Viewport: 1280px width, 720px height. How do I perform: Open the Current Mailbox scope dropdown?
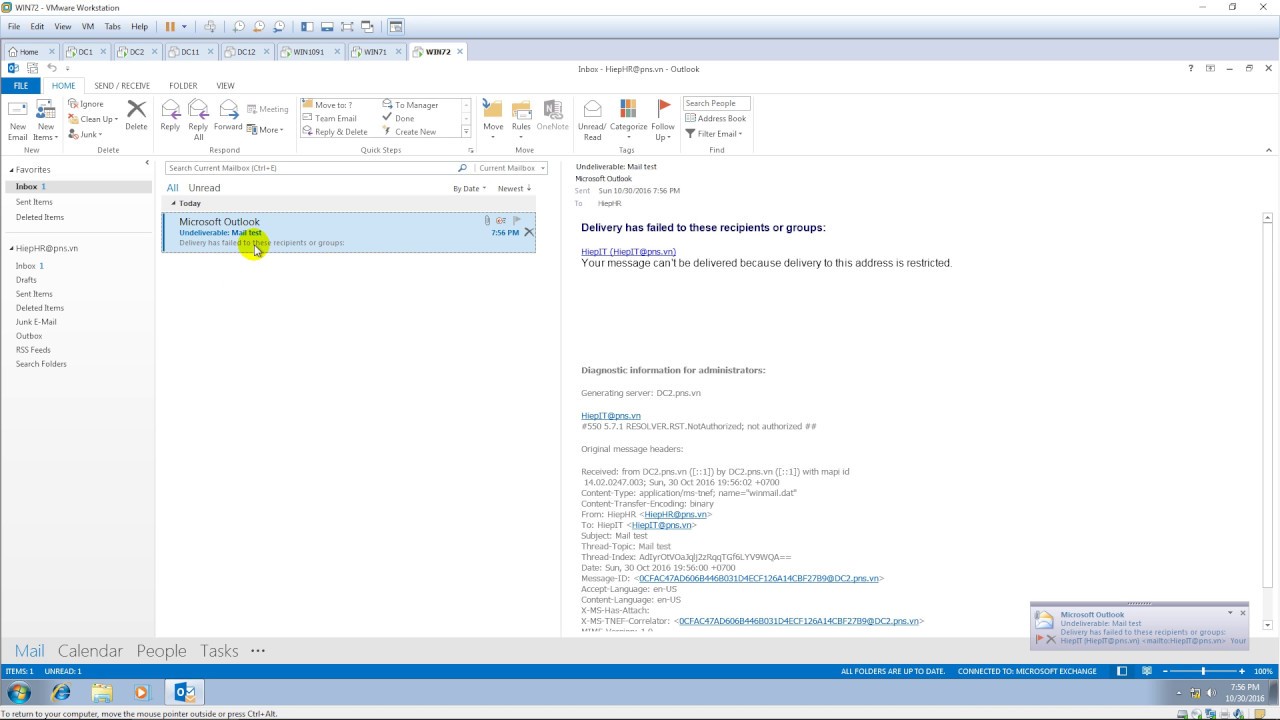510,168
